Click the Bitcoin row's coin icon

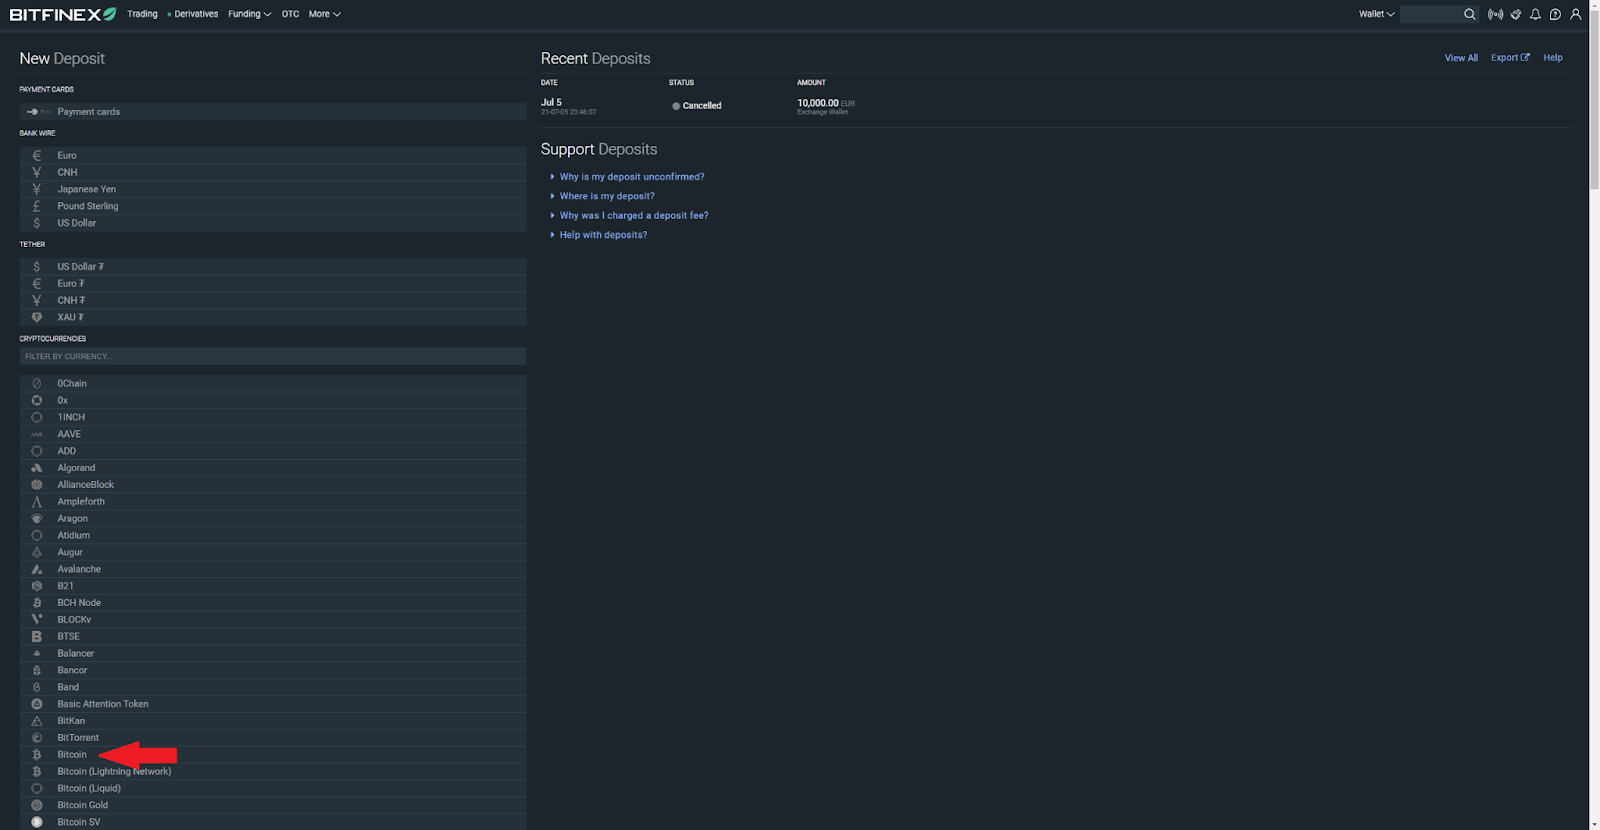(x=37, y=755)
